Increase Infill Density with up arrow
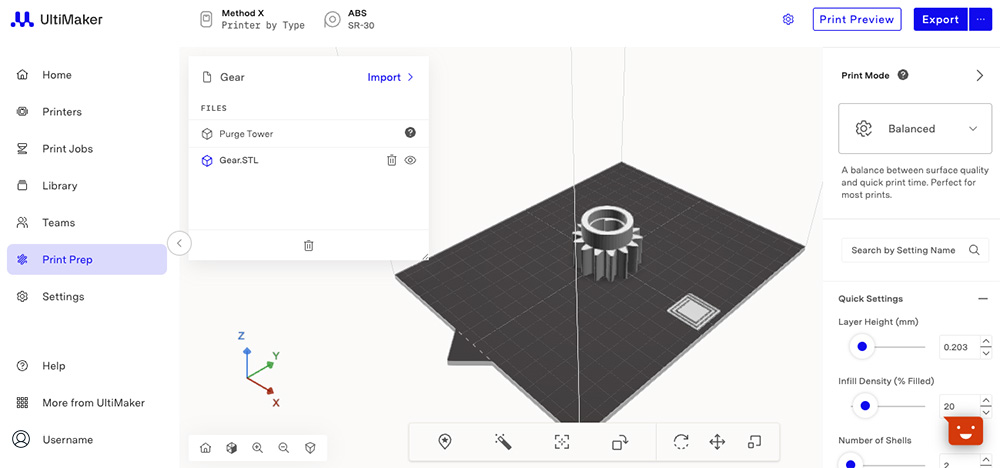The width and height of the screenshot is (1000, 468). pyautogui.click(x=986, y=400)
